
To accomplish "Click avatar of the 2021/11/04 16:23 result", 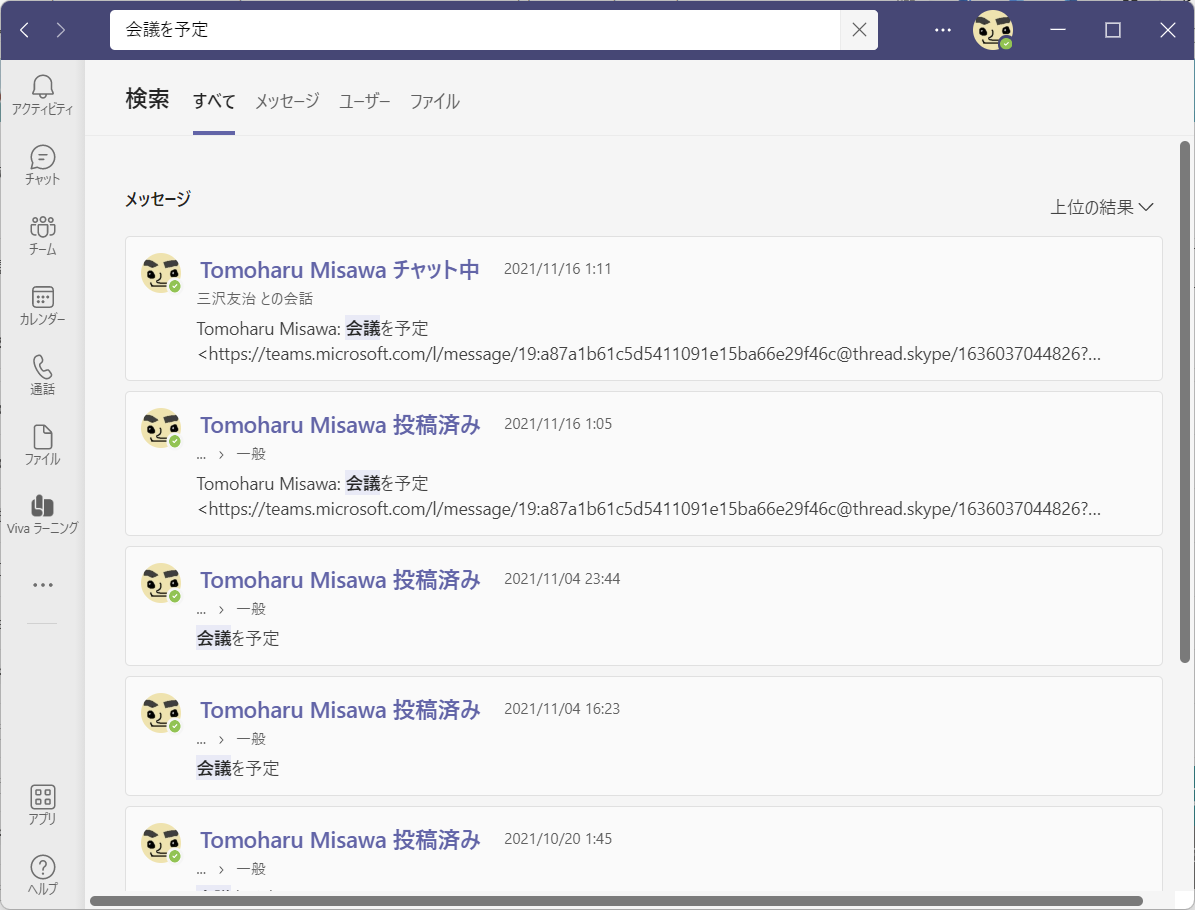I will [162, 713].
